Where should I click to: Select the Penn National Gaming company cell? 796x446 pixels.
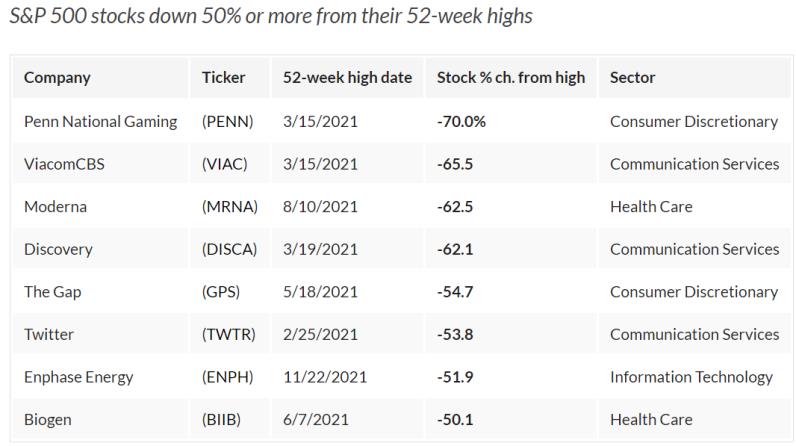click(x=100, y=121)
